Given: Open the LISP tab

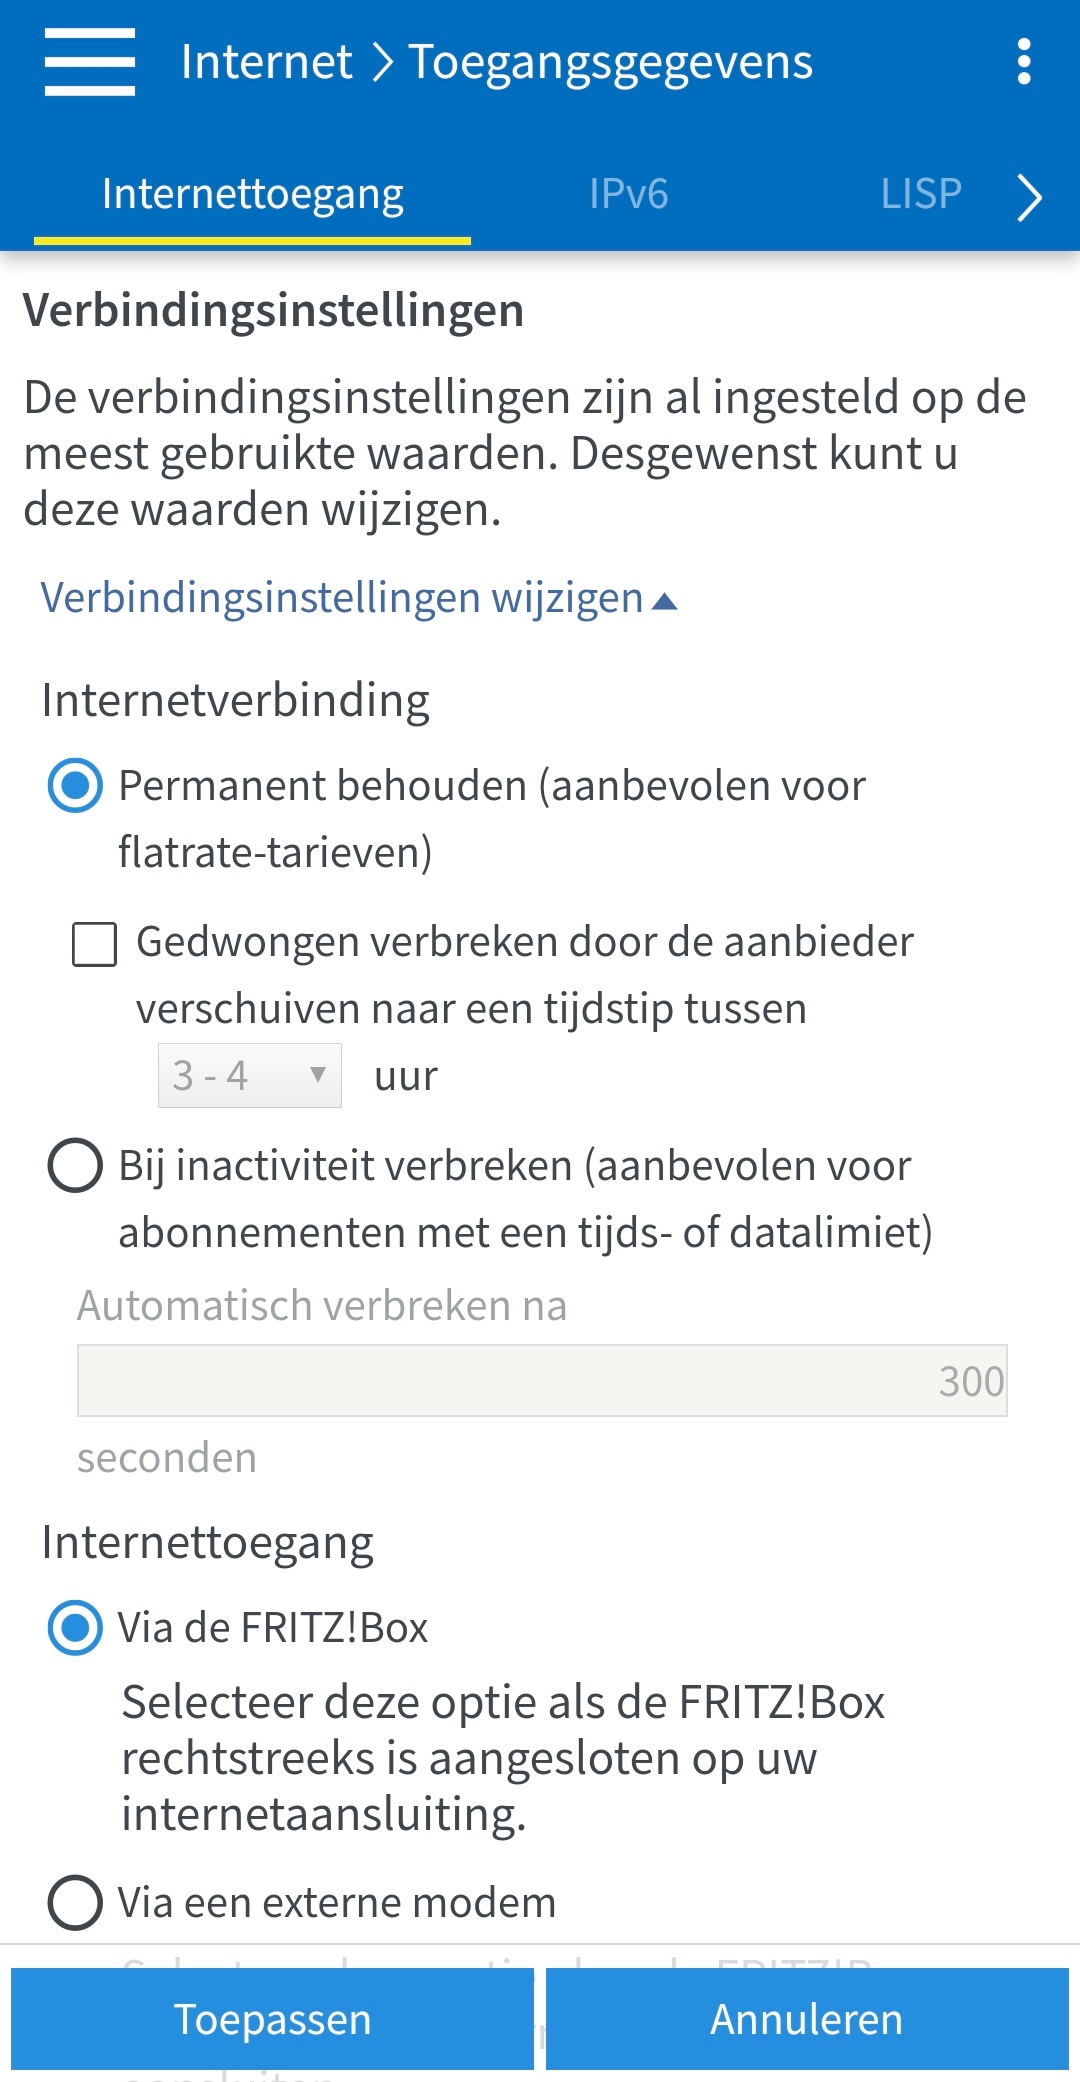Looking at the screenshot, I should [920, 194].
